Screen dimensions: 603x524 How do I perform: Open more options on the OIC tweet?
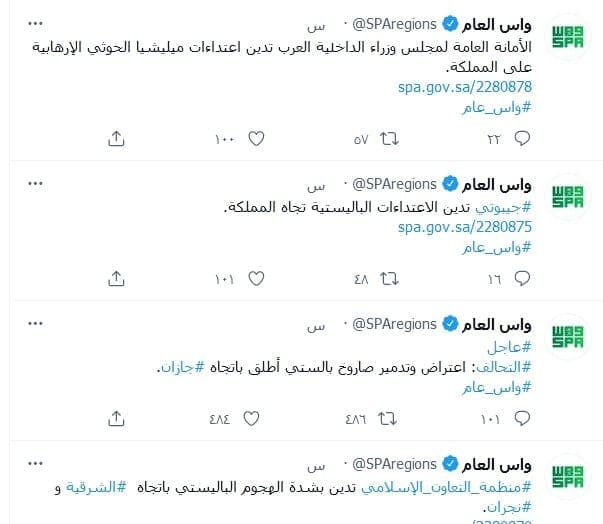pyautogui.click(x=35, y=463)
